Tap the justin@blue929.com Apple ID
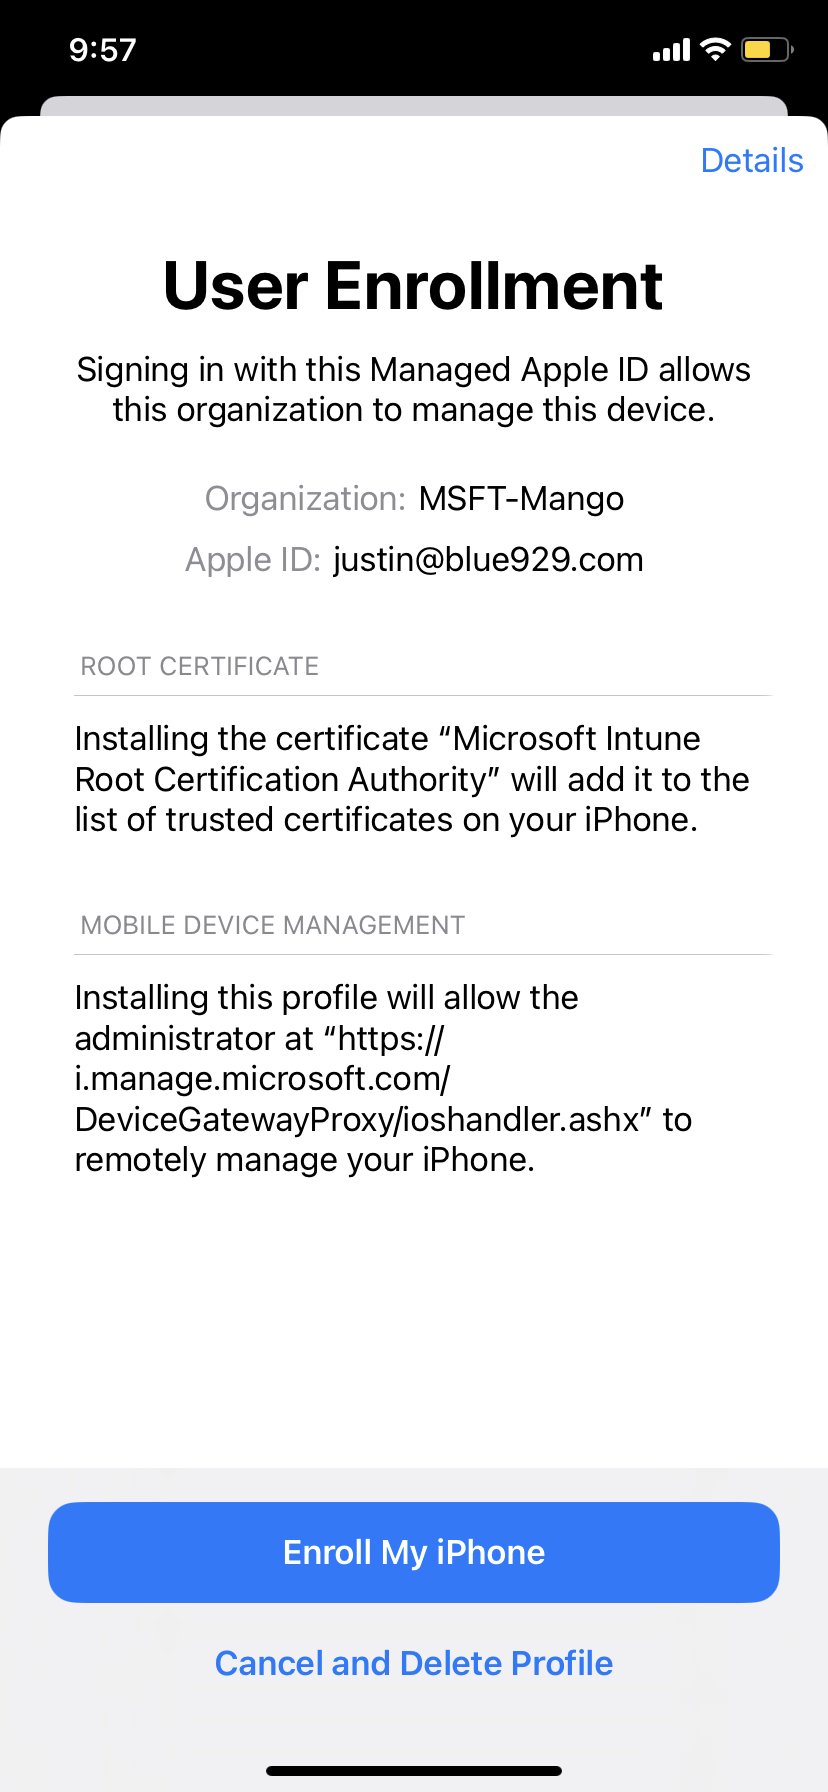The image size is (828, 1792). point(488,559)
